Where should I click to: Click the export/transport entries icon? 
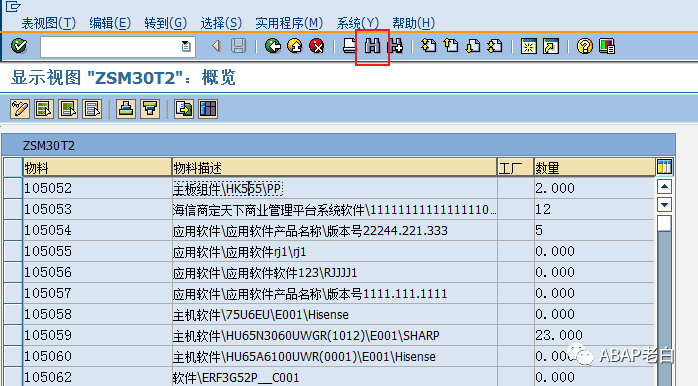pos(184,109)
